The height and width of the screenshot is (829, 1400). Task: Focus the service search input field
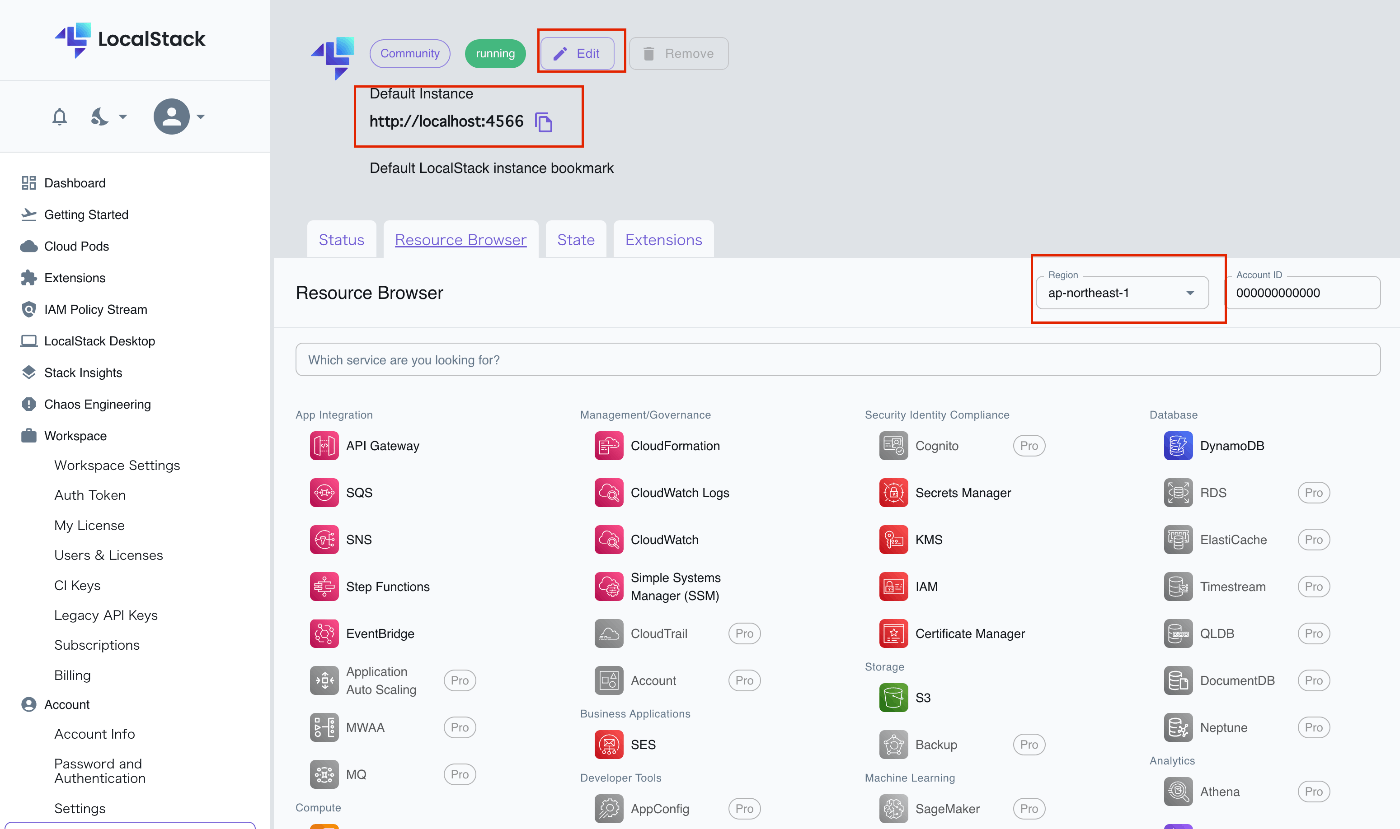coord(838,360)
